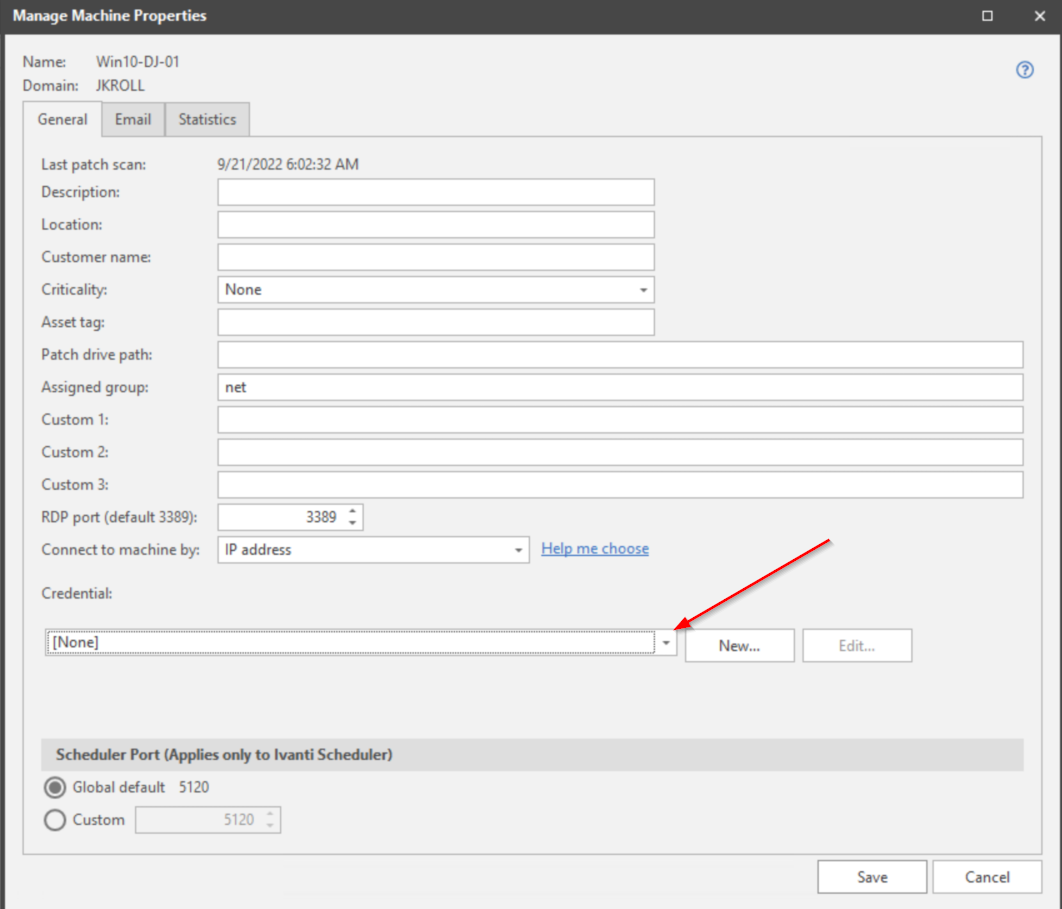The image size is (1062, 909).
Task: Open the Credential dropdown showing [None]
Action: click(x=666, y=642)
